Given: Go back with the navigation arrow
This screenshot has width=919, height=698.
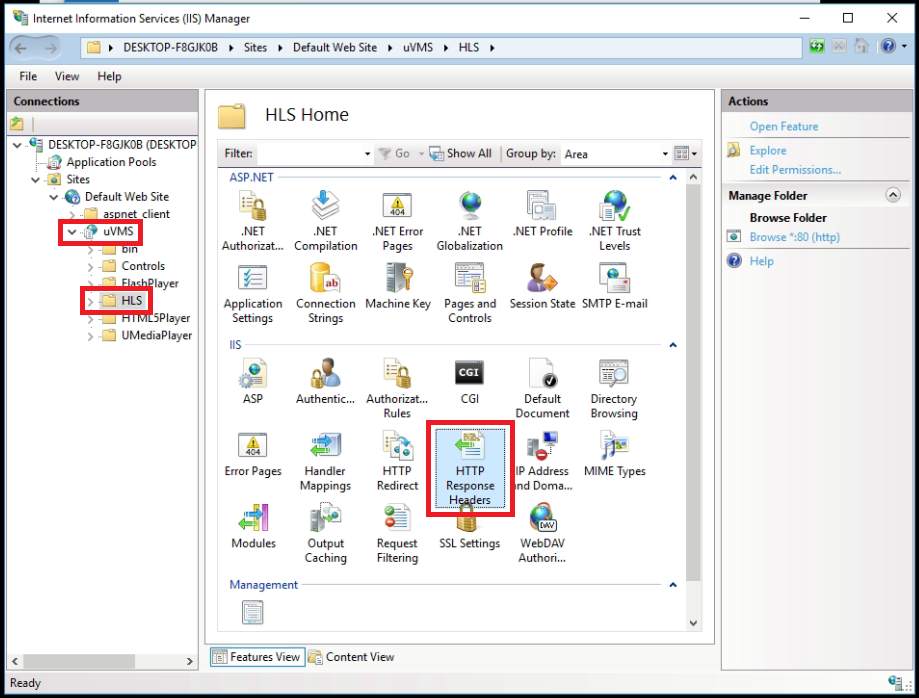Looking at the screenshot, I should click(21, 48).
